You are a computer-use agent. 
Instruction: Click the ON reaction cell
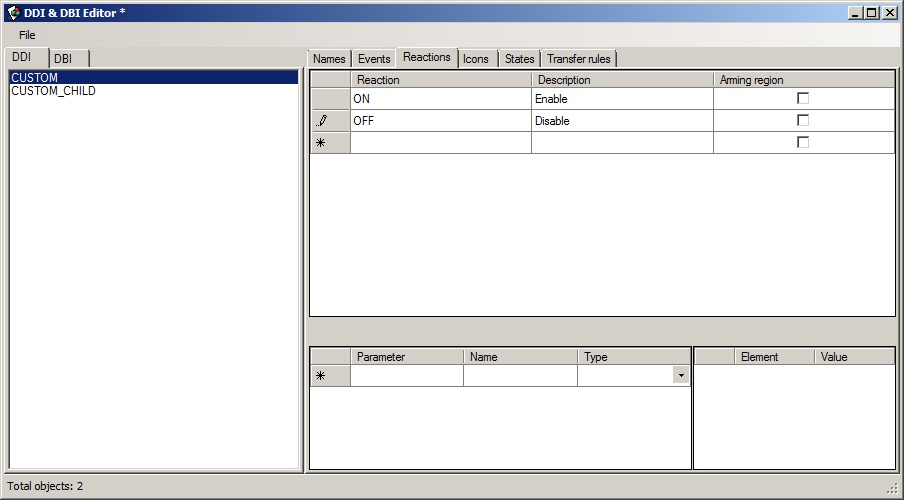pos(440,99)
